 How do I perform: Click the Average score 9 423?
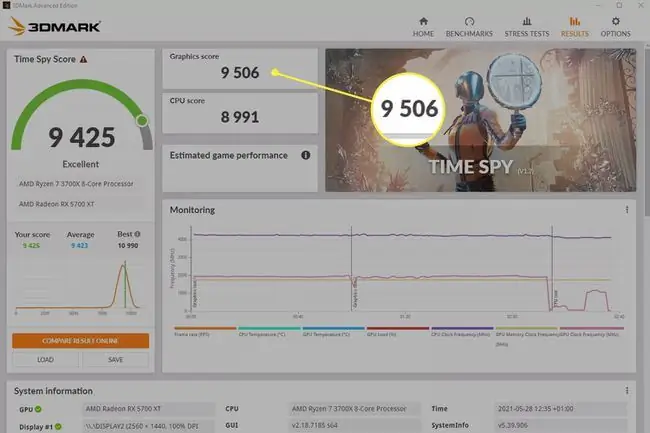point(80,245)
